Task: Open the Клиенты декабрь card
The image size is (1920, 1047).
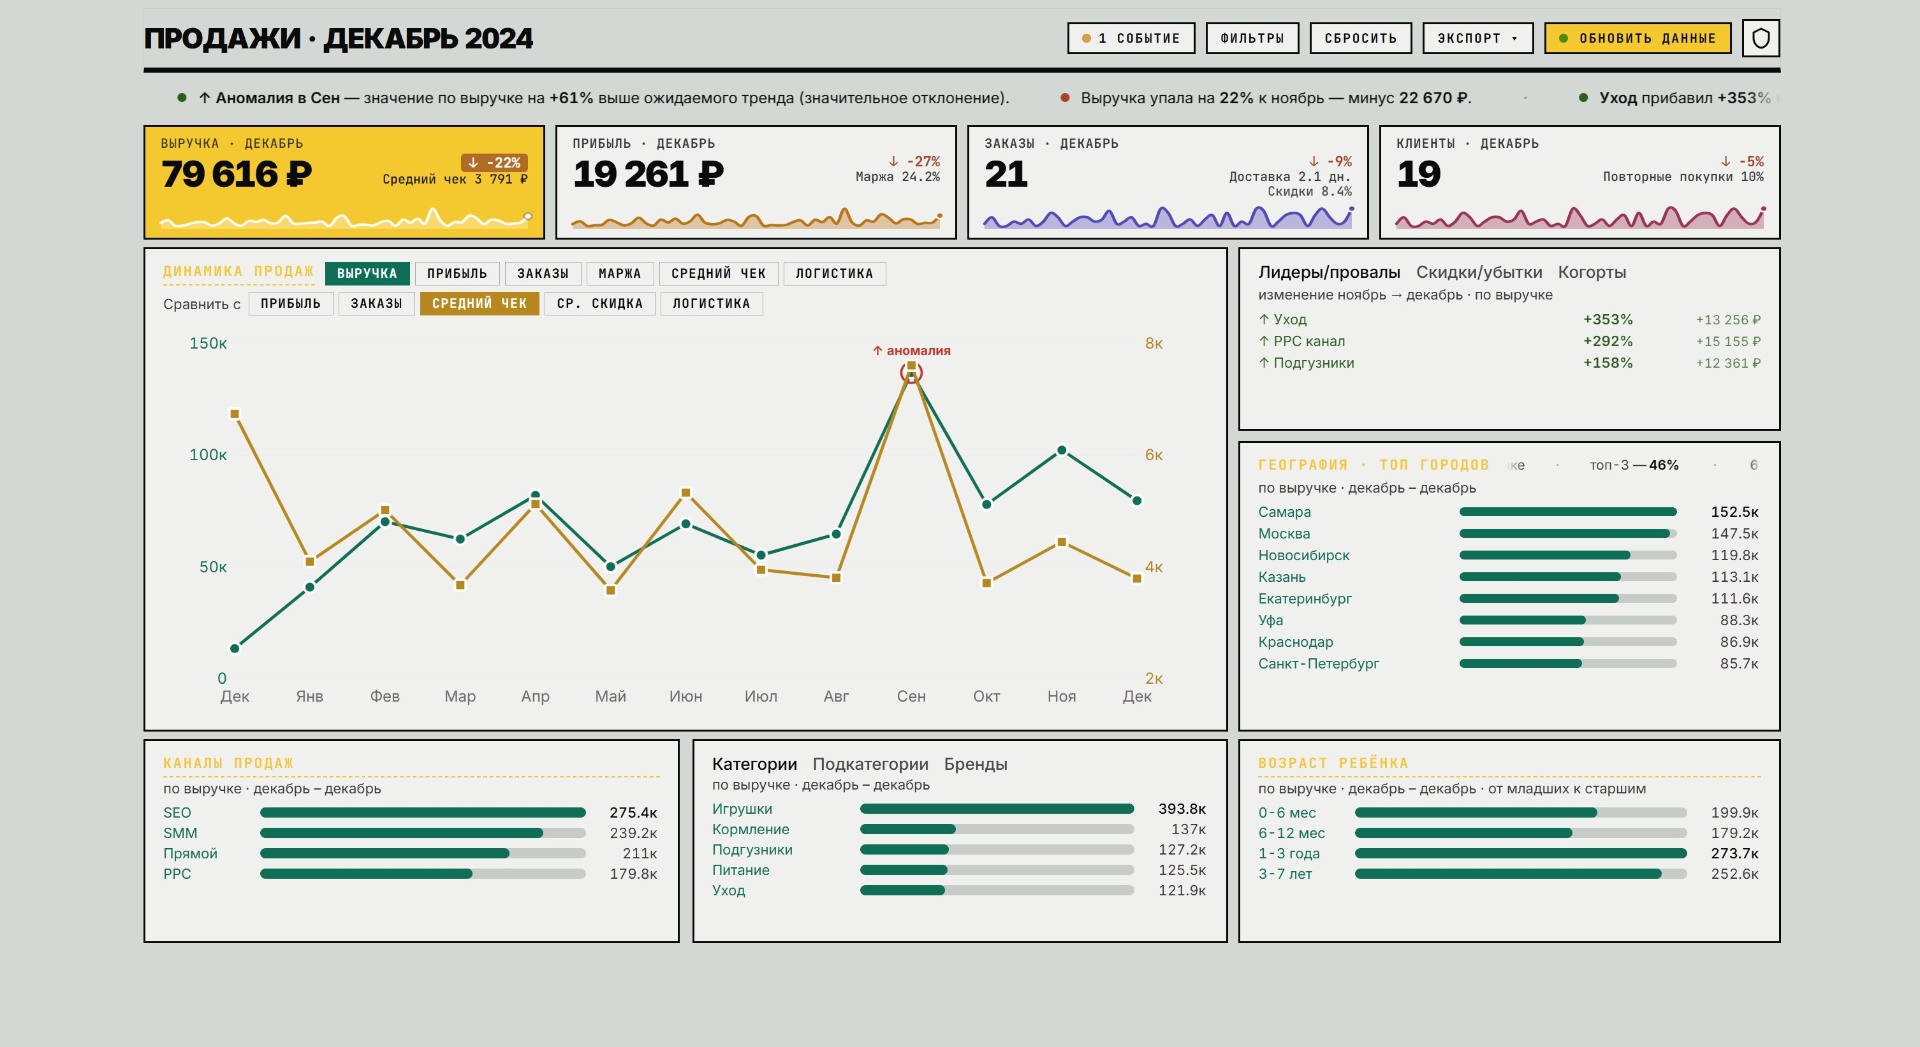Action: coord(1580,182)
